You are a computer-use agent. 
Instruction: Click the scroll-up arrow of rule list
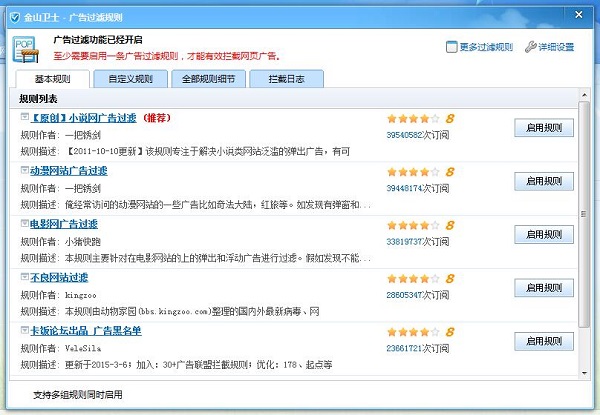584,94
